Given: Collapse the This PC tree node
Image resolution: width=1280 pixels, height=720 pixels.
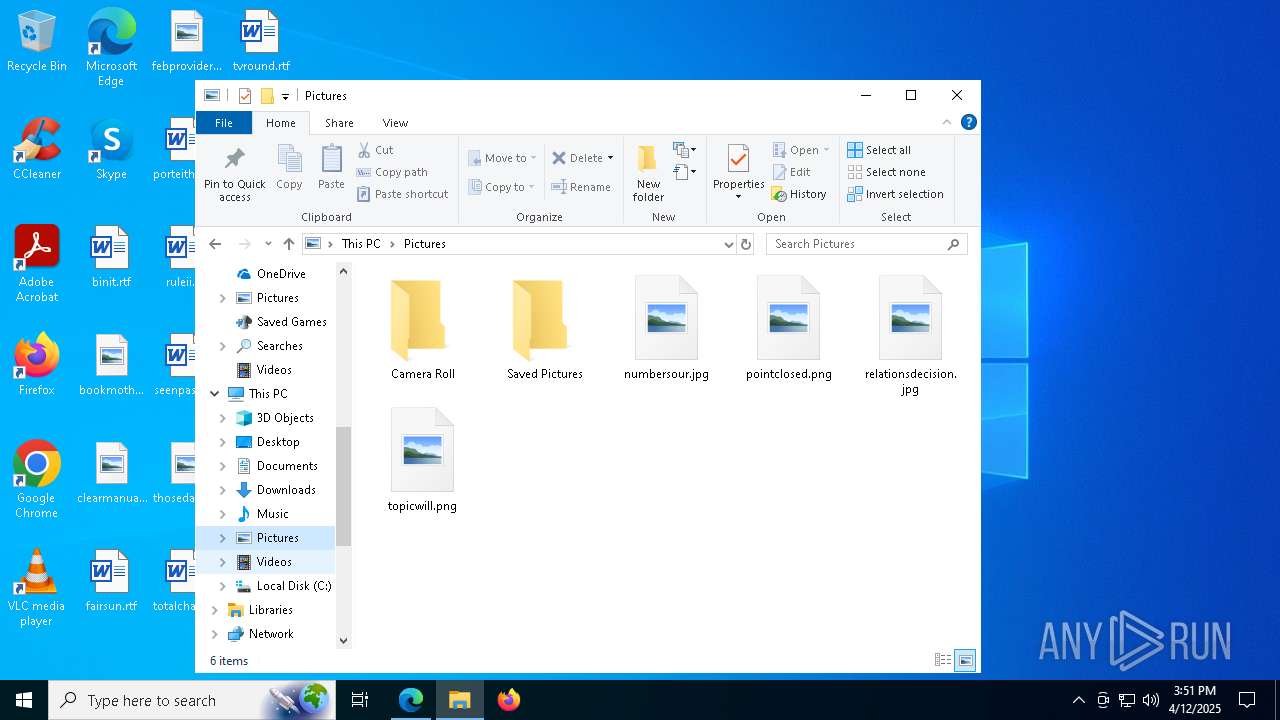Looking at the screenshot, I should [x=214, y=394].
